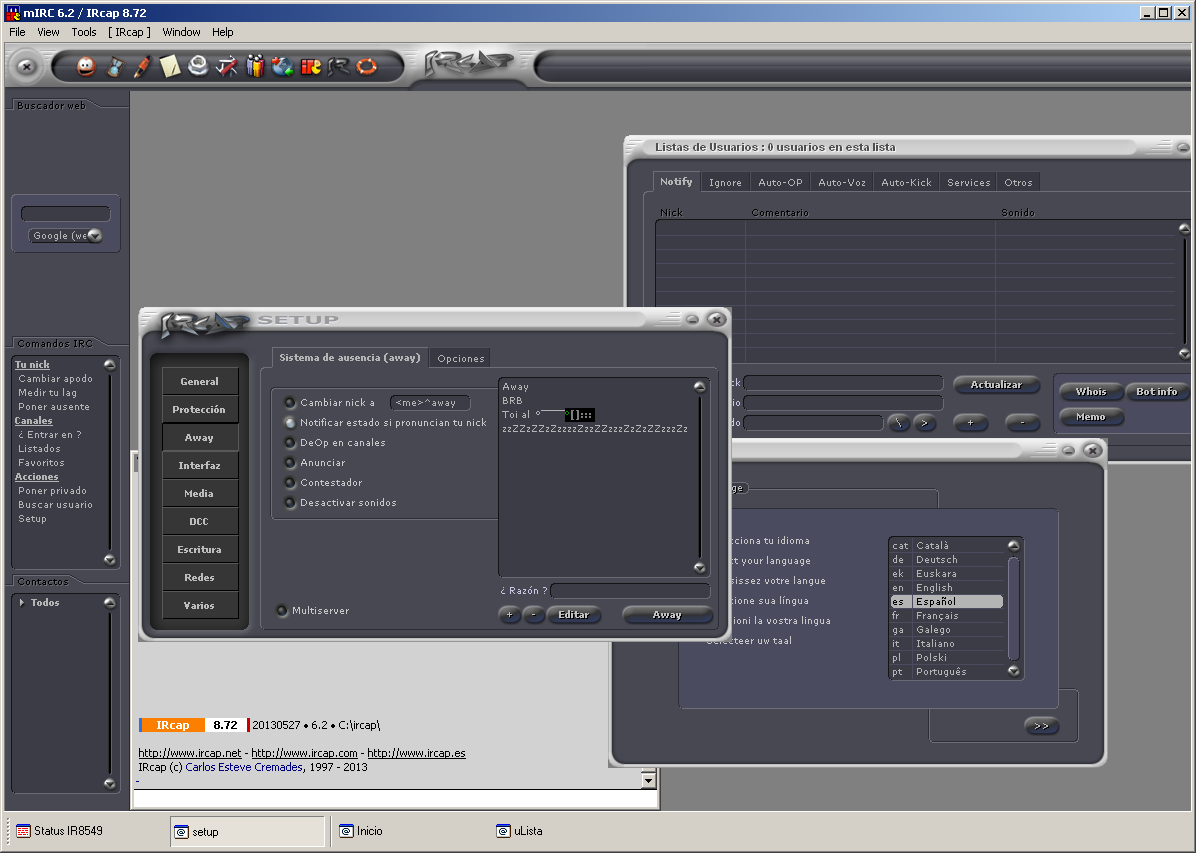Click down arrow in Comandos IRC panel
This screenshot has height=853, width=1196.
[x=110, y=559]
